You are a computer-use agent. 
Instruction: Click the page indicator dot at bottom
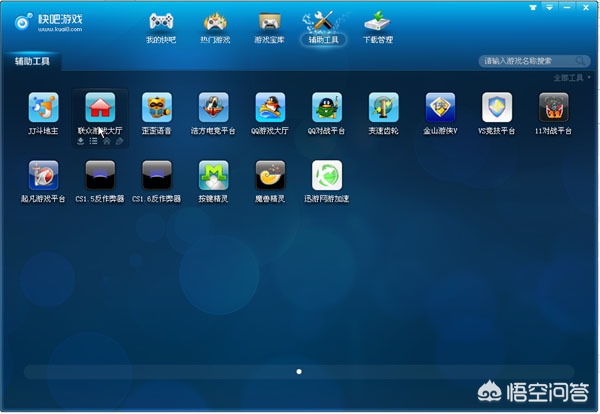(x=299, y=372)
